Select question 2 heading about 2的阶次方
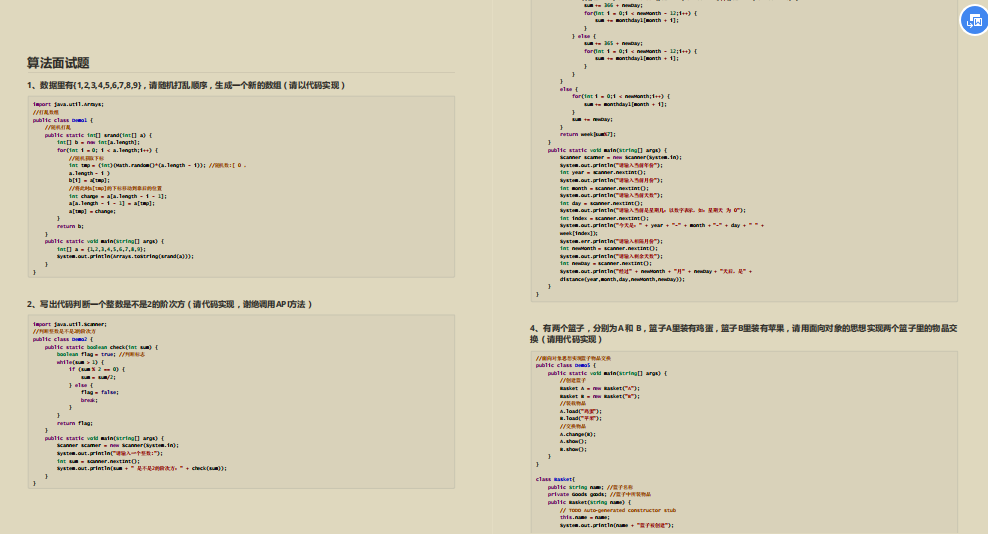 169,304
